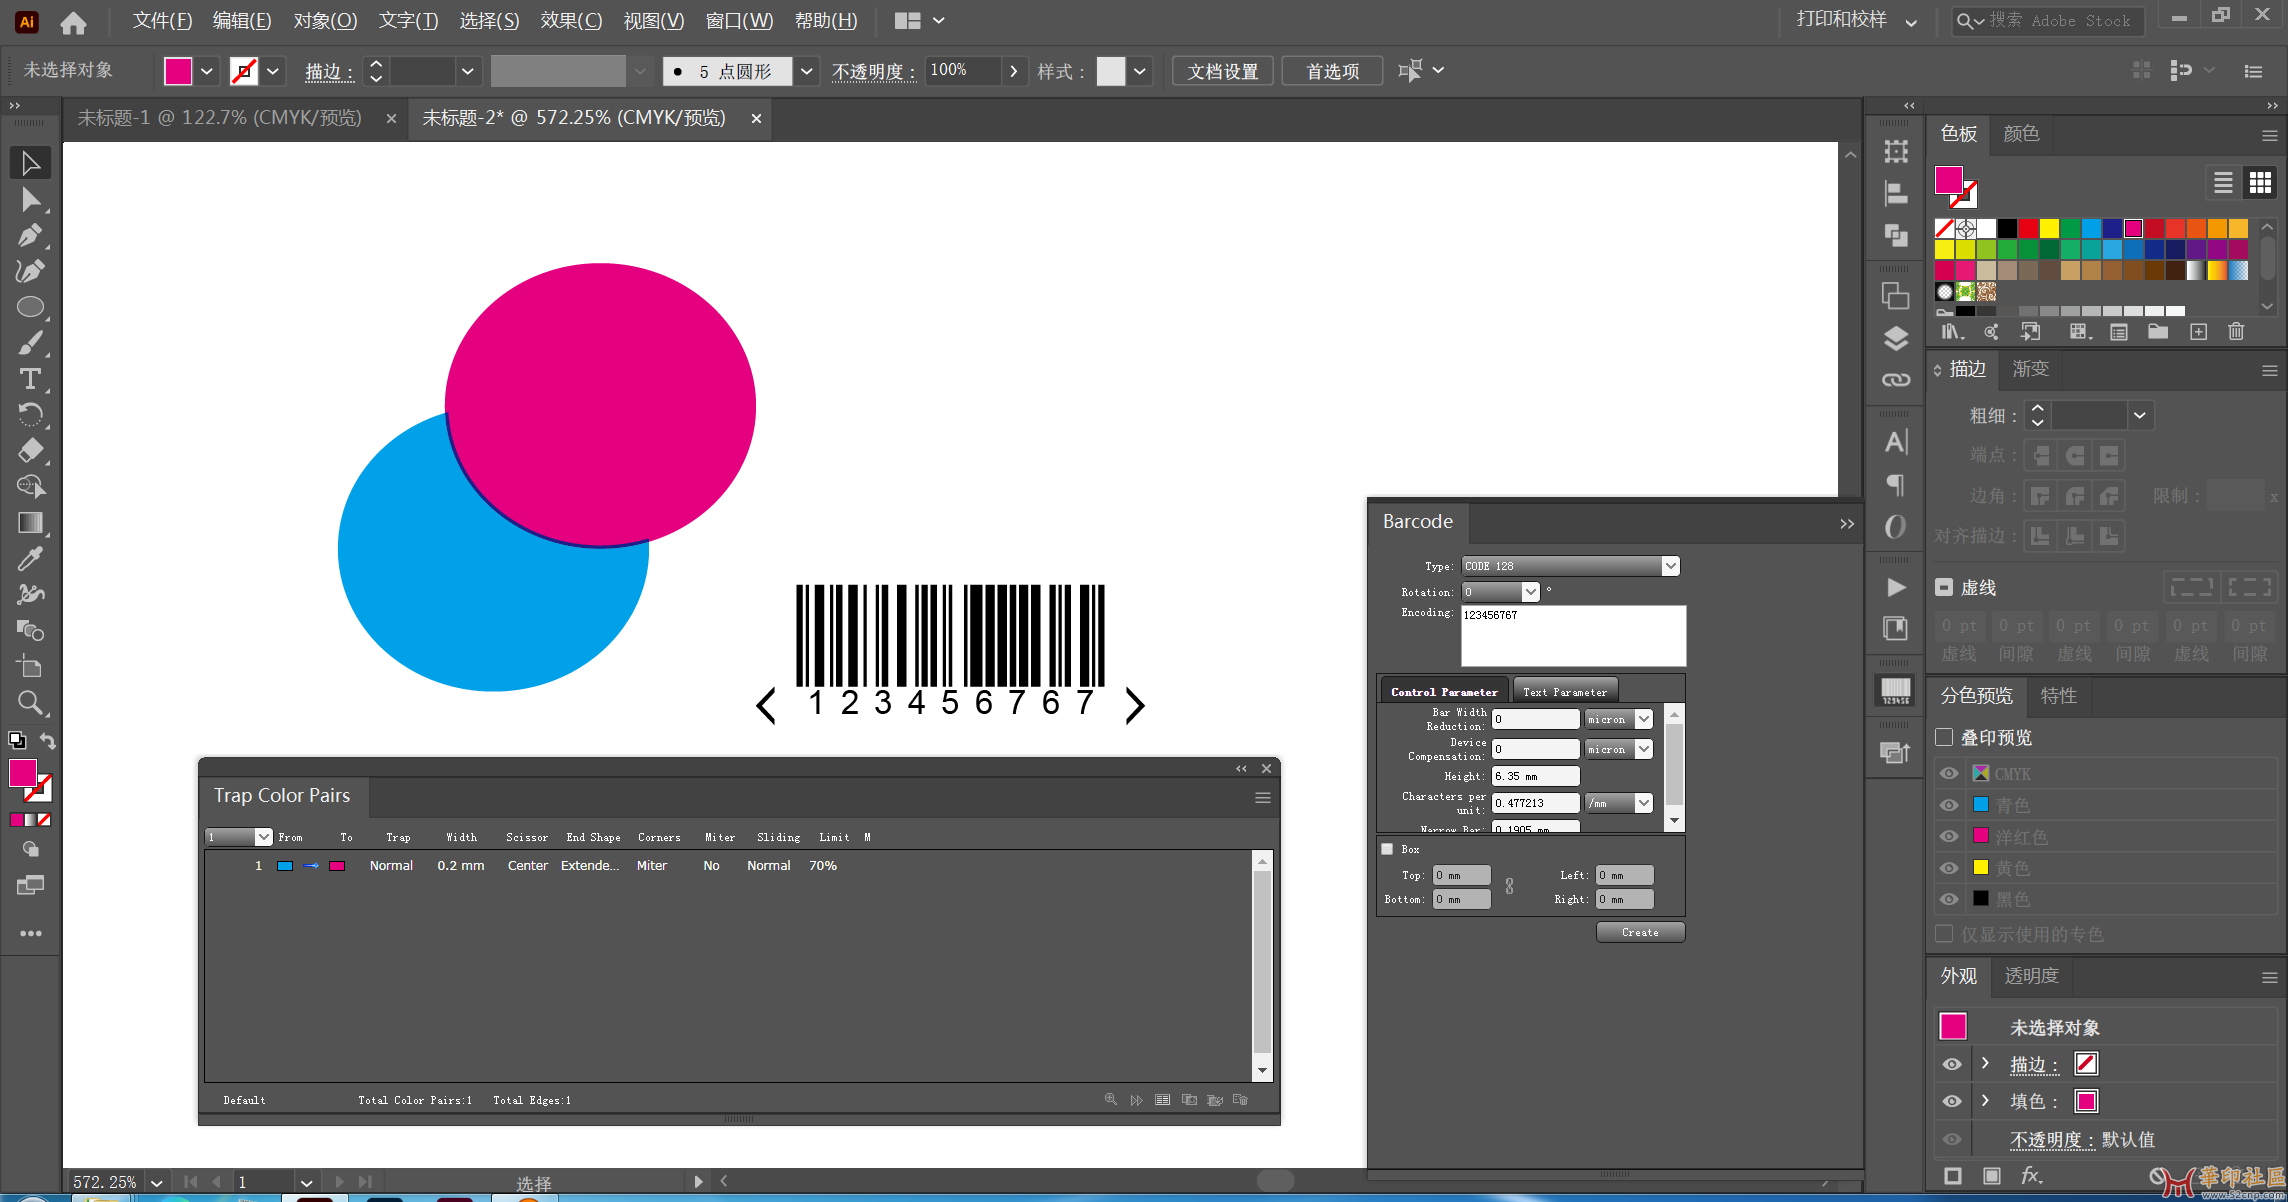Select the Ellipse tool

(x=30, y=307)
